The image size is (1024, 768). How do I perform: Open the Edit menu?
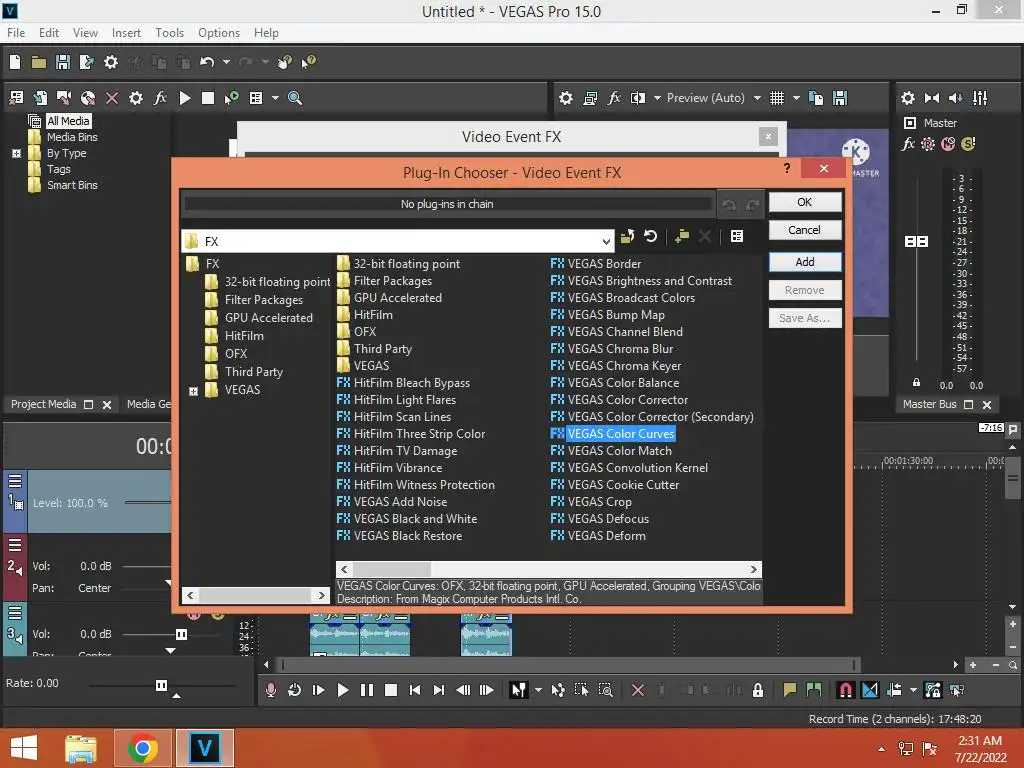[49, 33]
